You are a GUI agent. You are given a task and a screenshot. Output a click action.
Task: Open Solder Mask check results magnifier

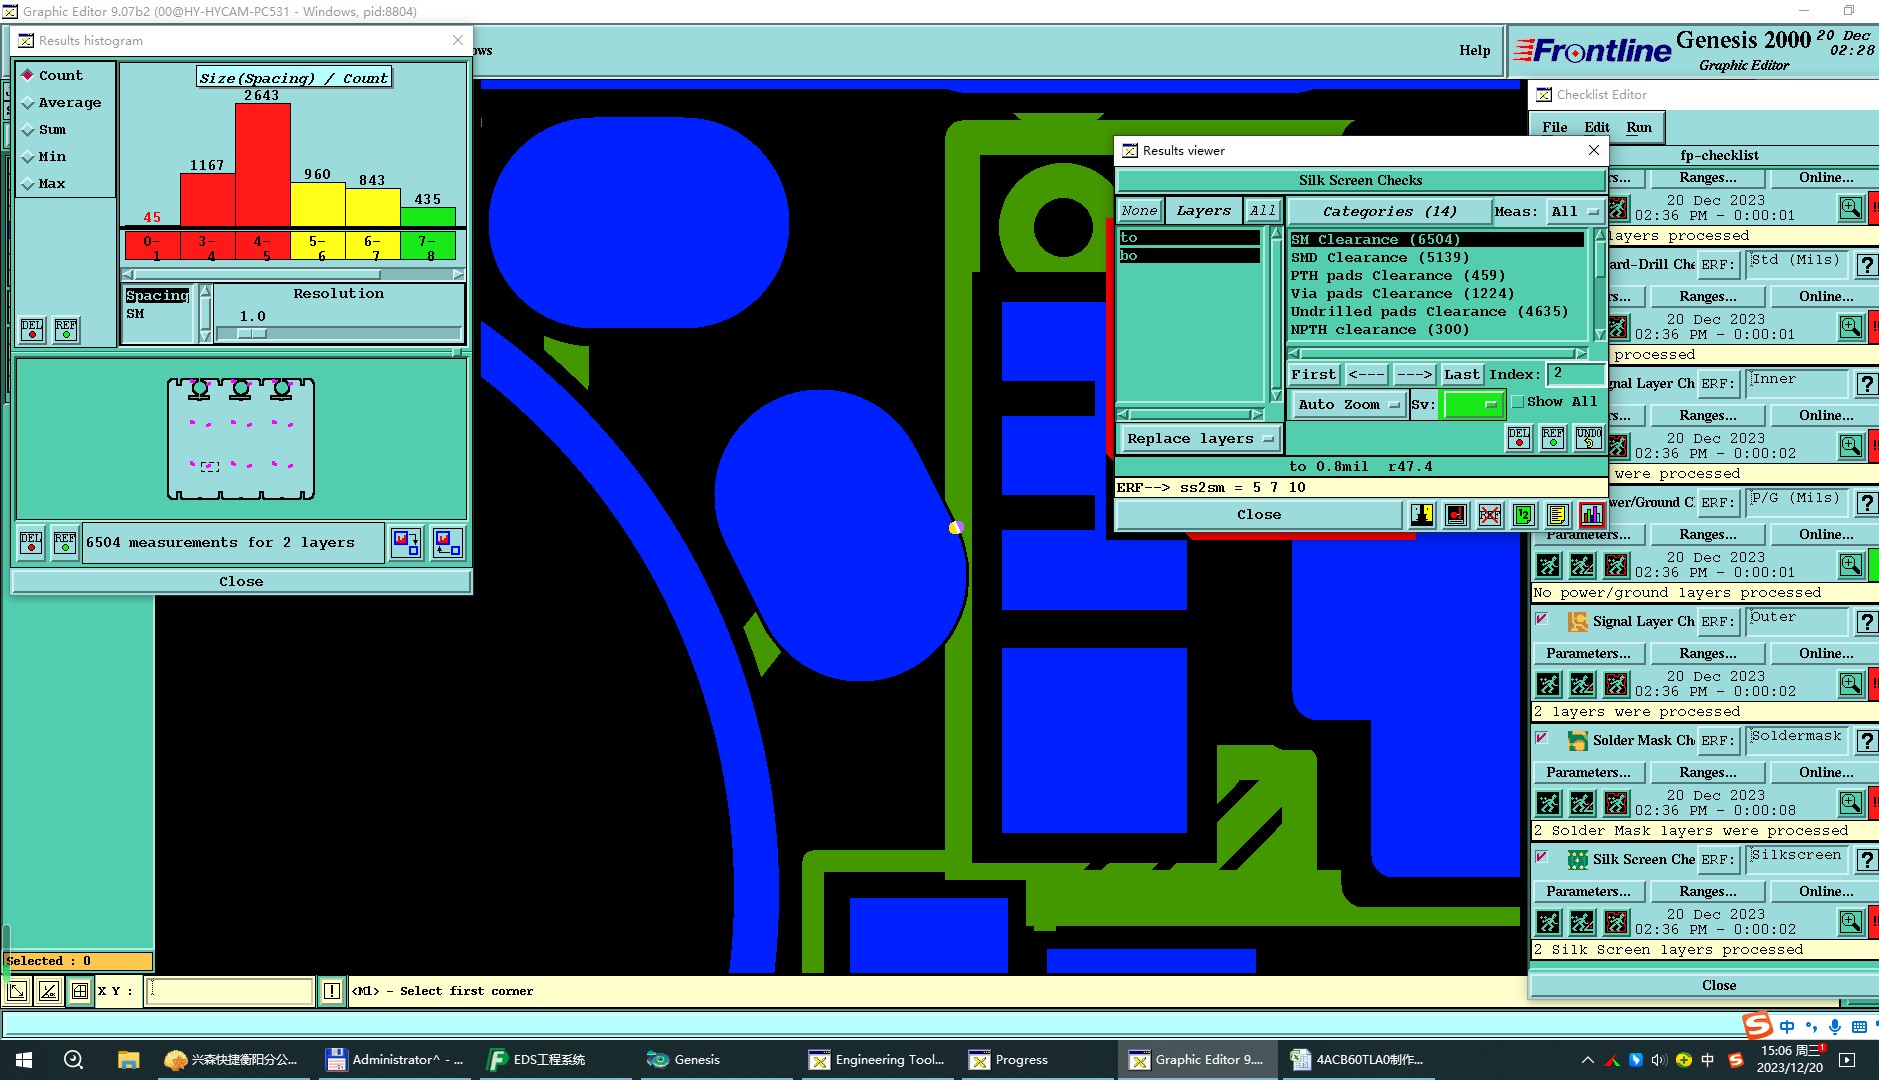tap(1851, 802)
